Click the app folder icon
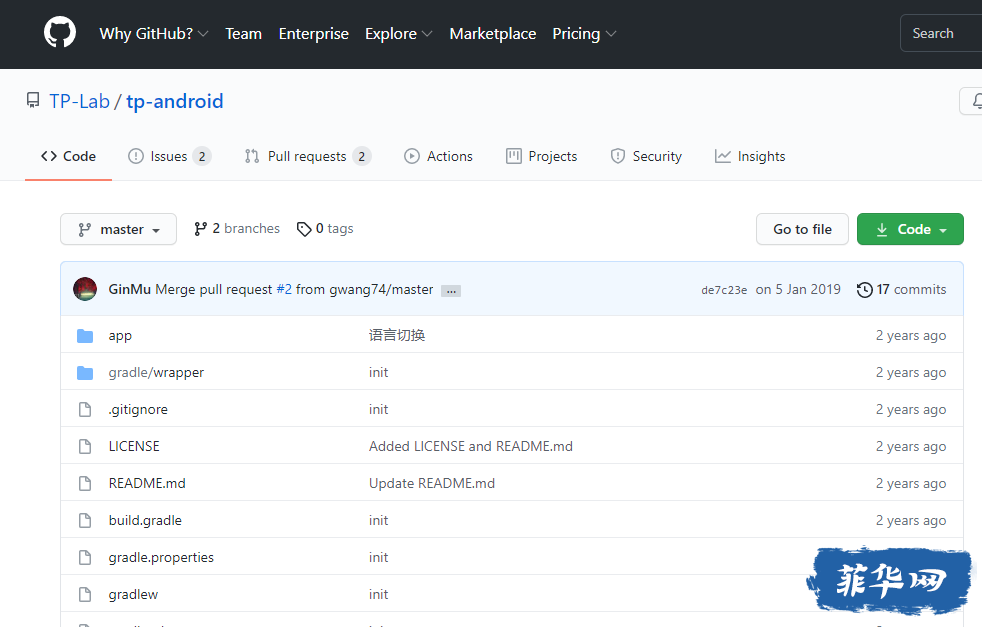 tap(85, 336)
